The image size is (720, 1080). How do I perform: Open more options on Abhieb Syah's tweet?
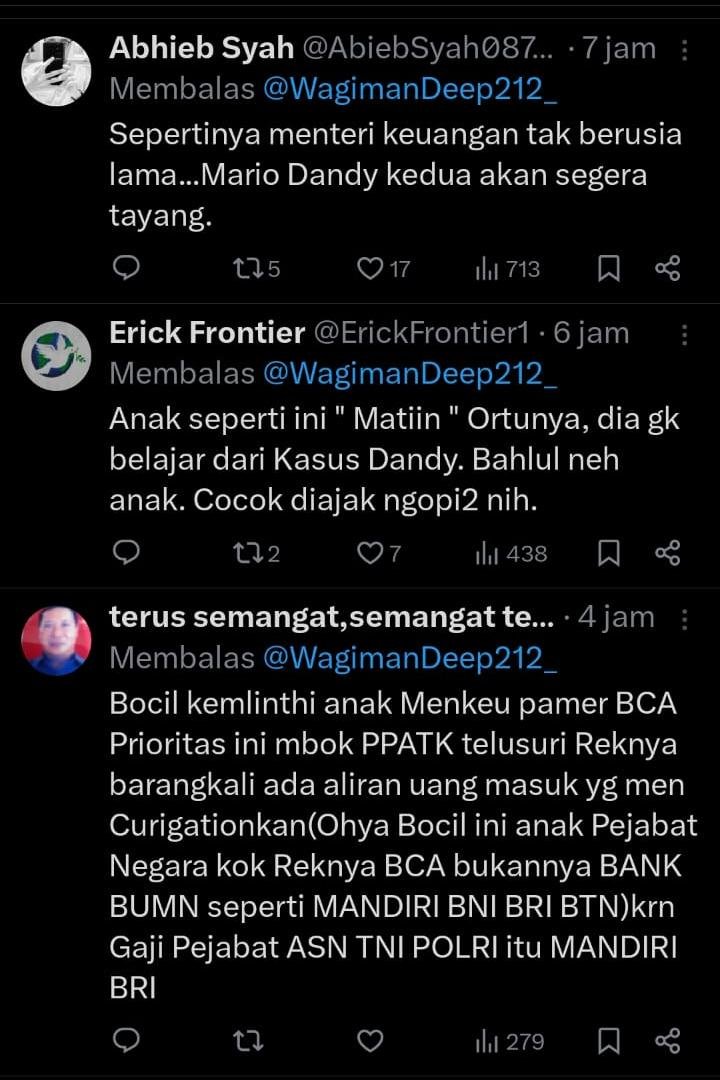(685, 50)
